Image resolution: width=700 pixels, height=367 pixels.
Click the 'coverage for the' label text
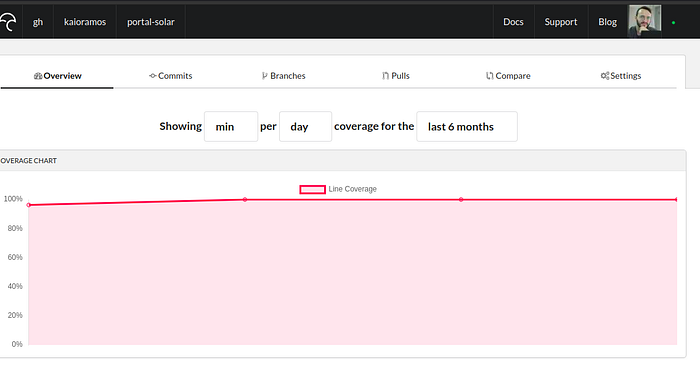pos(374,126)
